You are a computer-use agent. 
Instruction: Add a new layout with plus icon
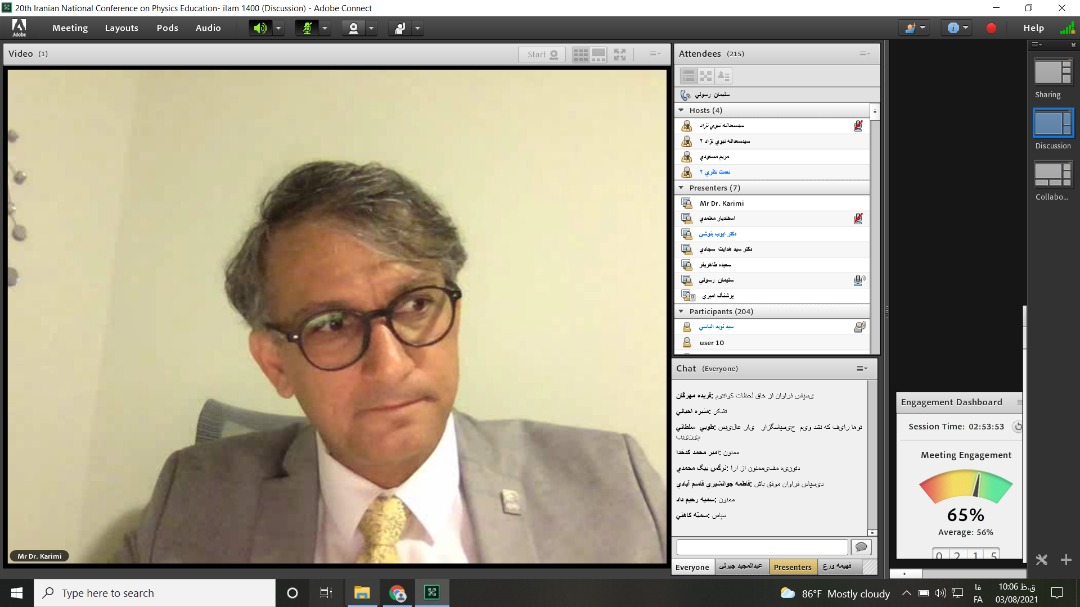coord(1066,560)
